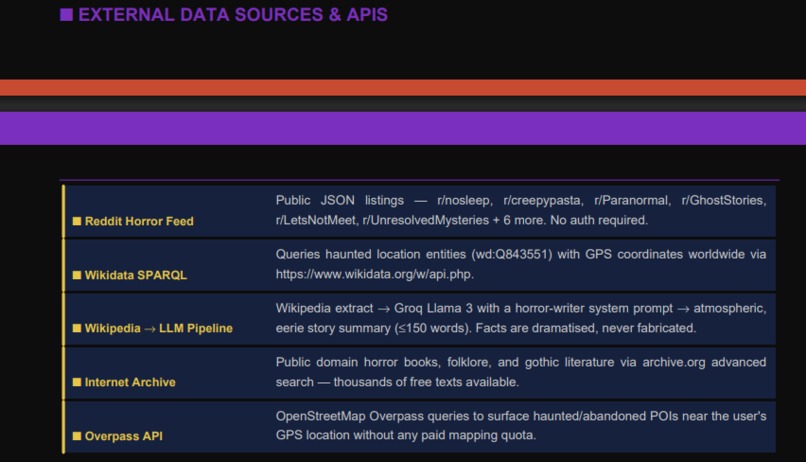The image size is (806, 462).
Task: Click 'Public JSON listings' text
Action: tap(339, 200)
